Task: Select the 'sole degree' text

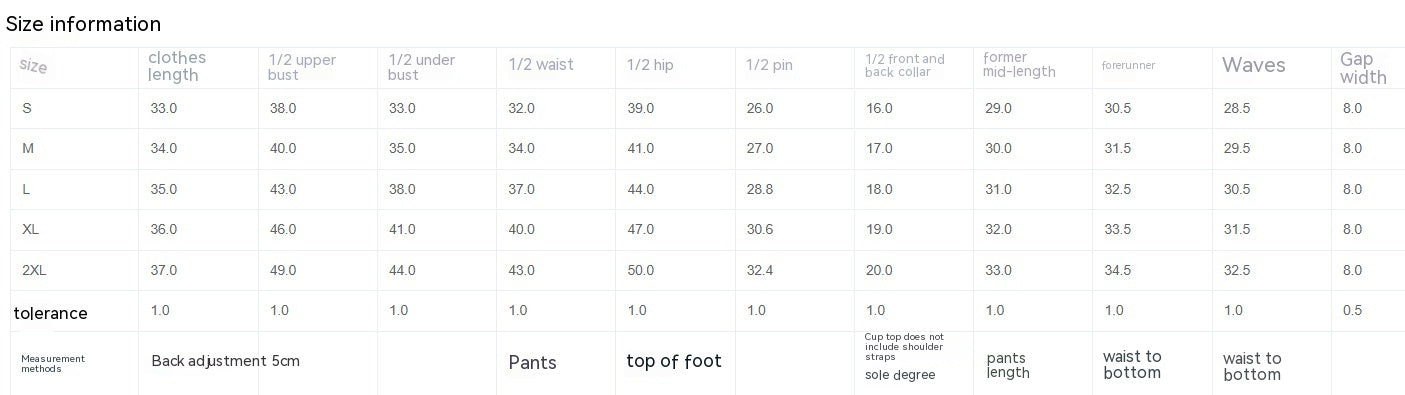Action: point(900,375)
